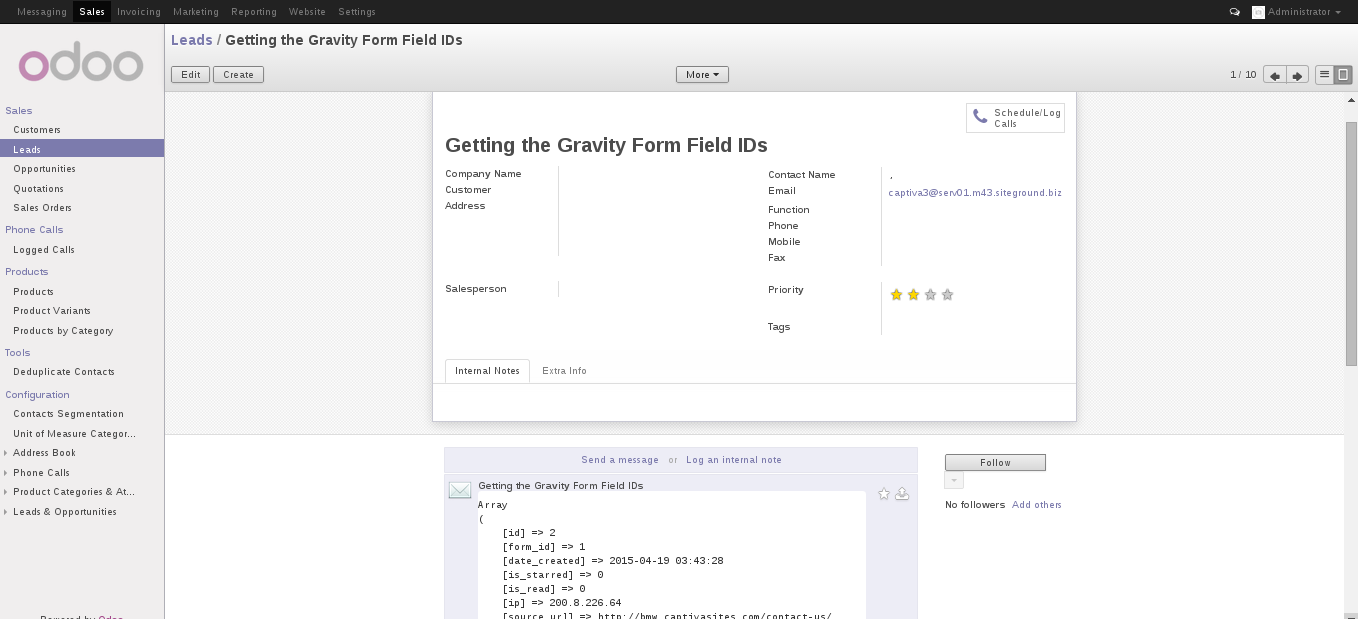The height and width of the screenshot is (619, 1358).
Task: Click the phone icon on Schedule/Log Calls
Action: tap(979, 116)
